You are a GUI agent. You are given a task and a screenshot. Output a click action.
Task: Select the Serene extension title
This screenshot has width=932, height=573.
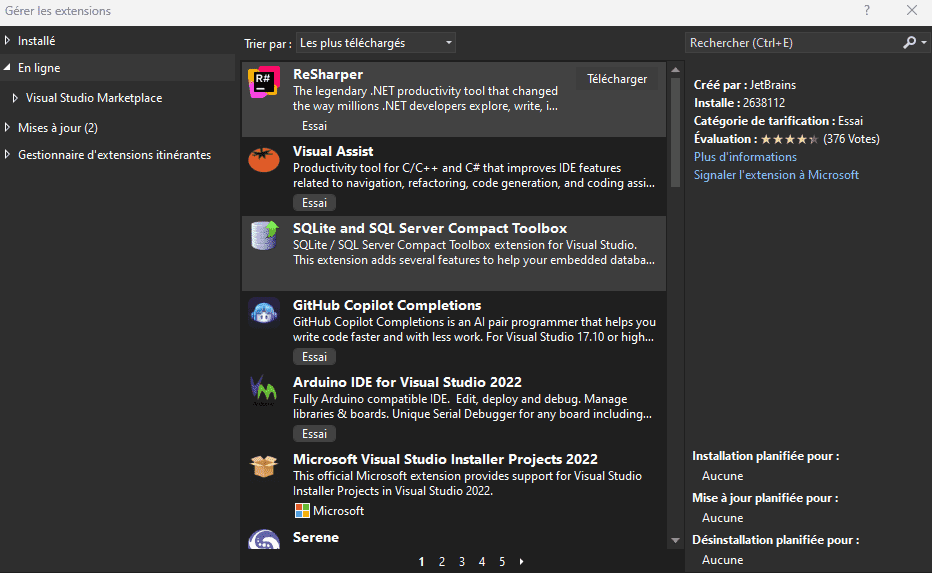coord(316,537)
